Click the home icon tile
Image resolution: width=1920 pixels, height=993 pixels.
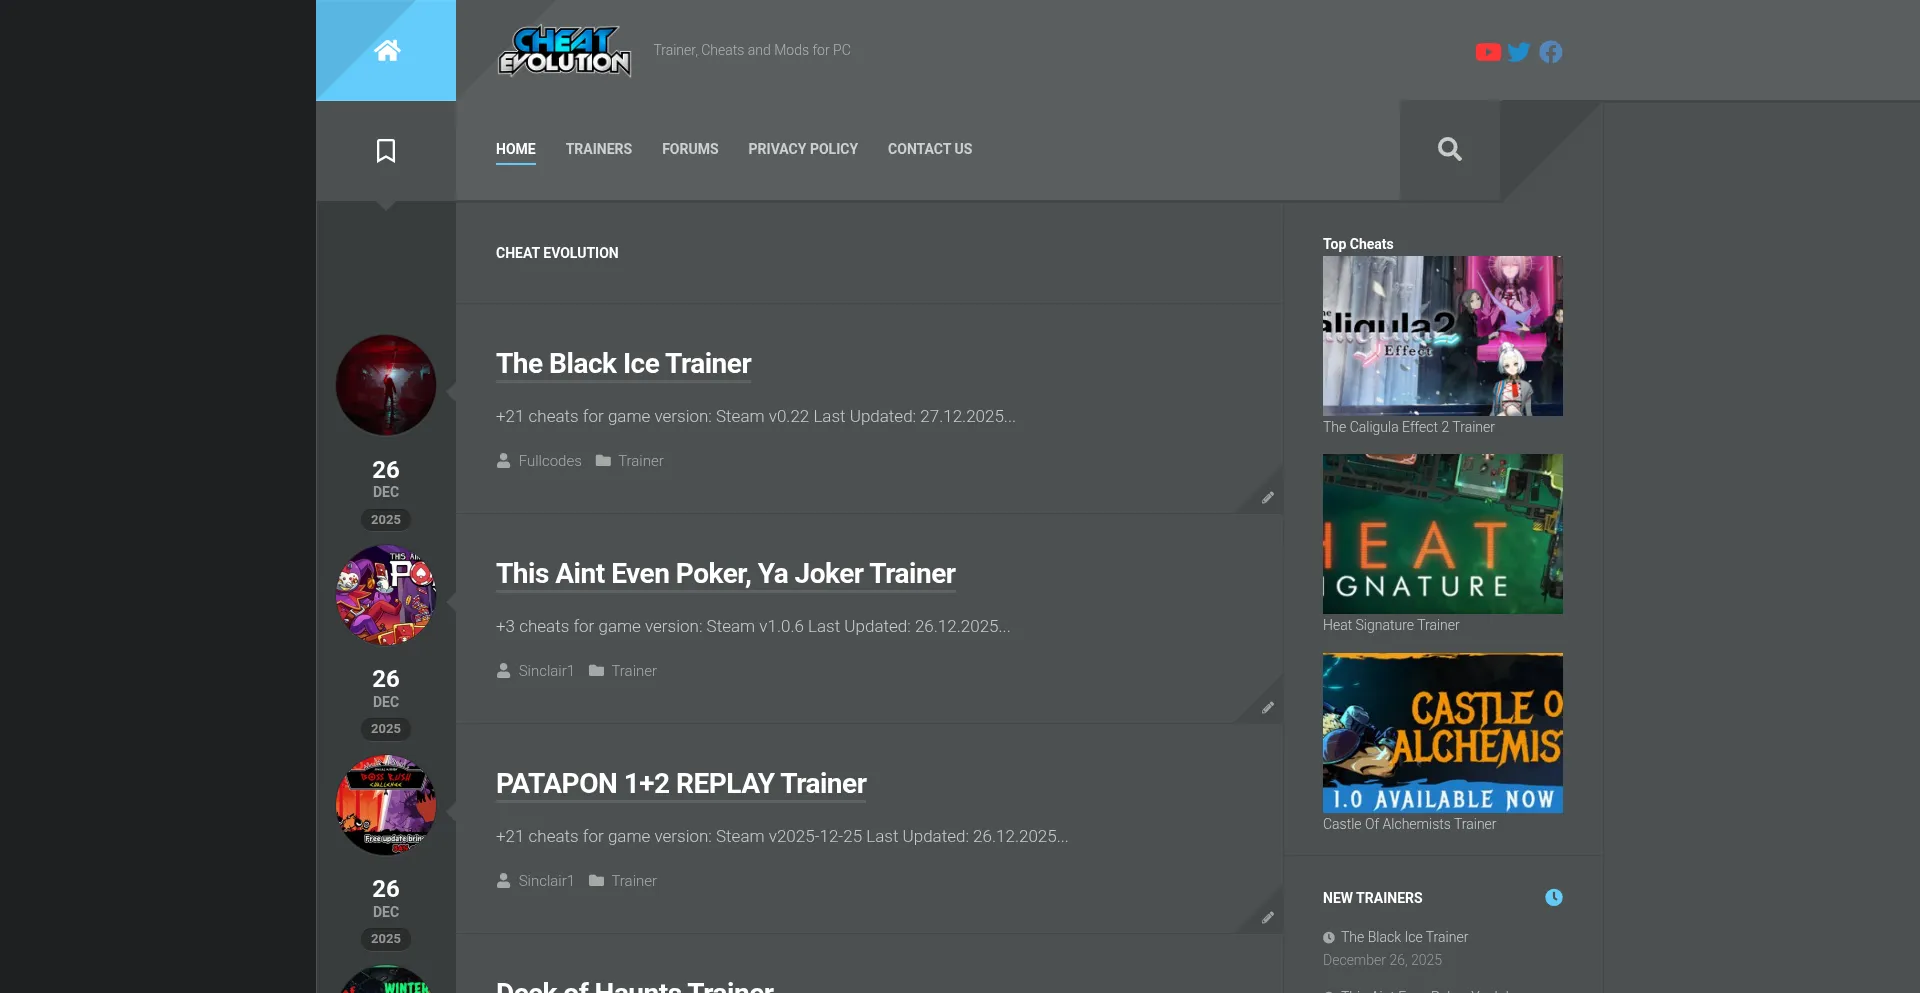coord(386,50)
